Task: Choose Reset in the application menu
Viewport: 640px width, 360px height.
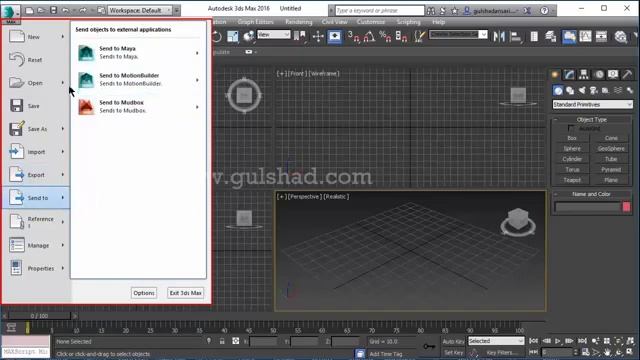Action: (x=36, y=60)
